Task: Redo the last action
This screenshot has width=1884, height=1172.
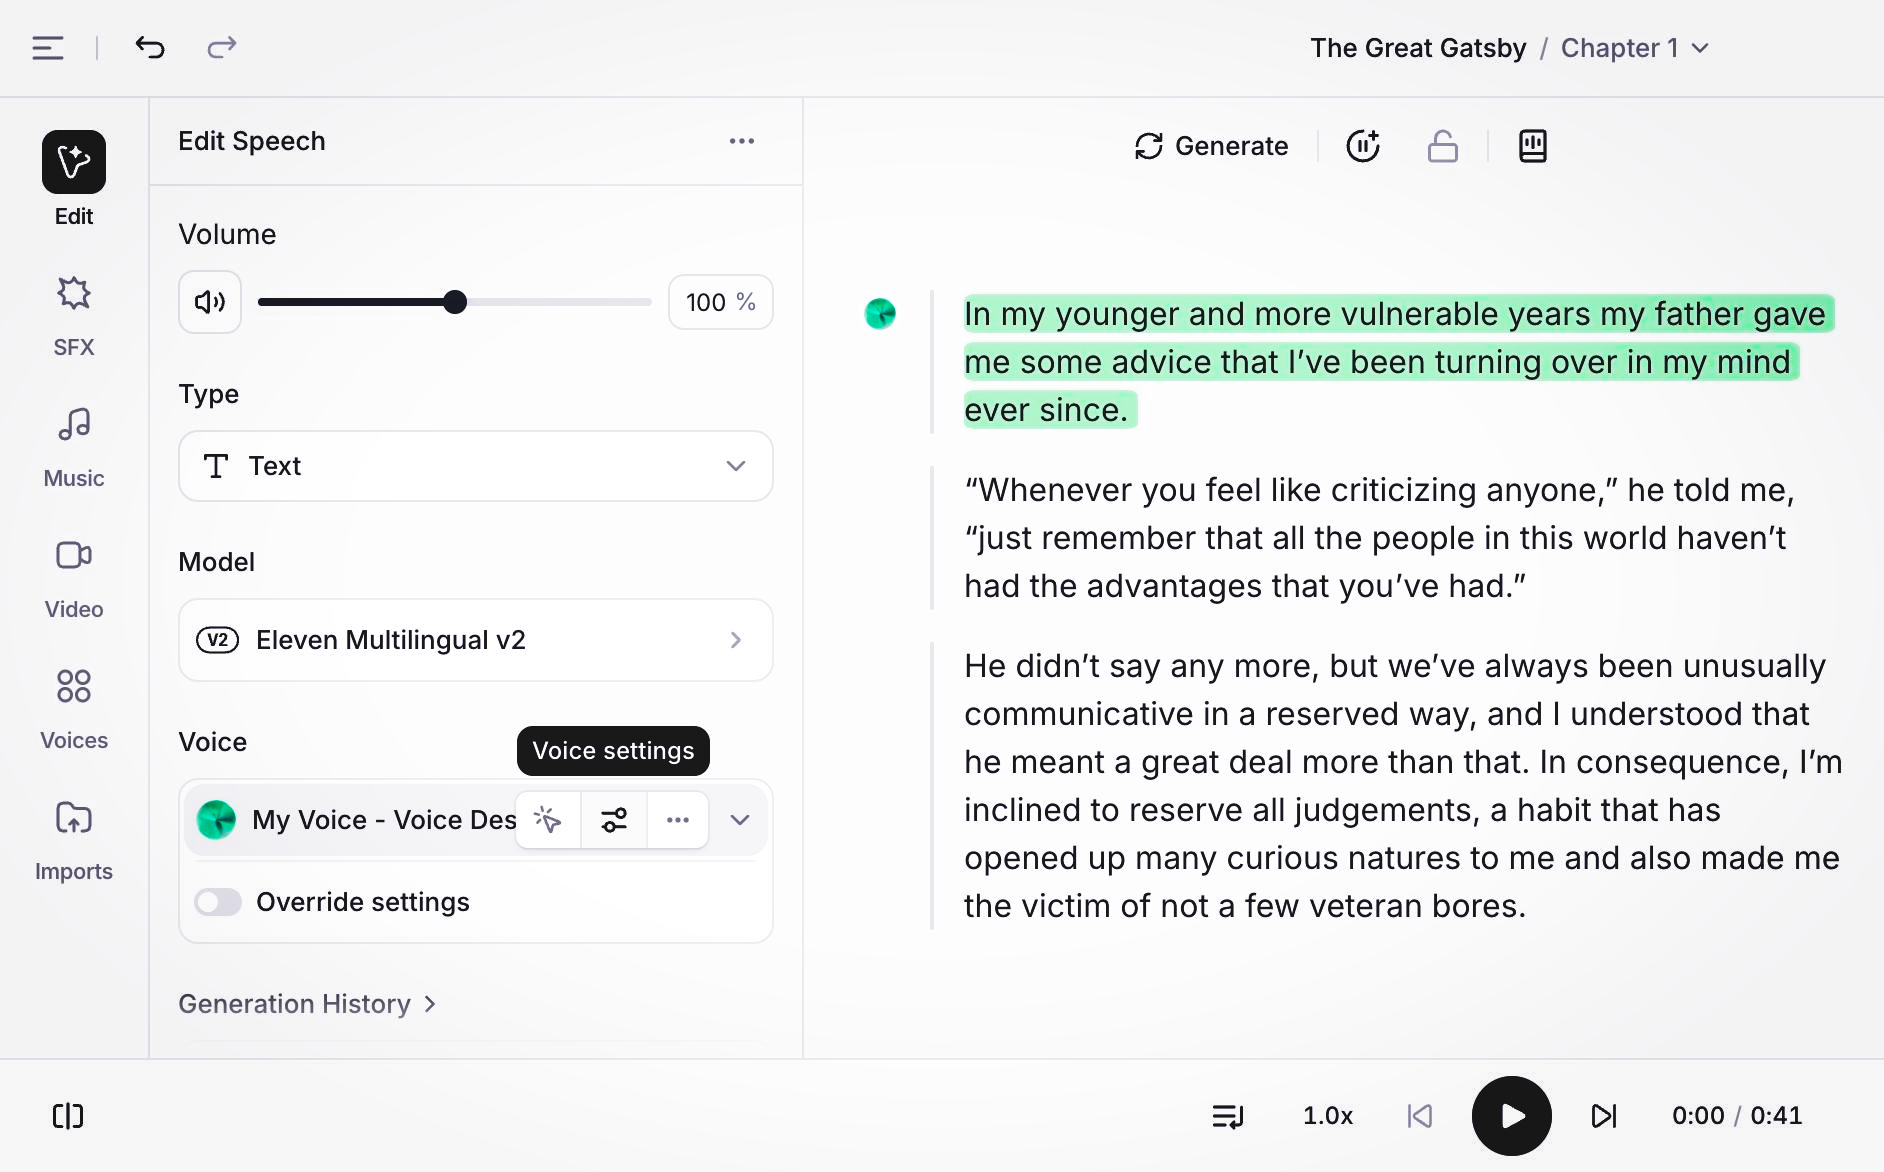Action: (221, 47)
